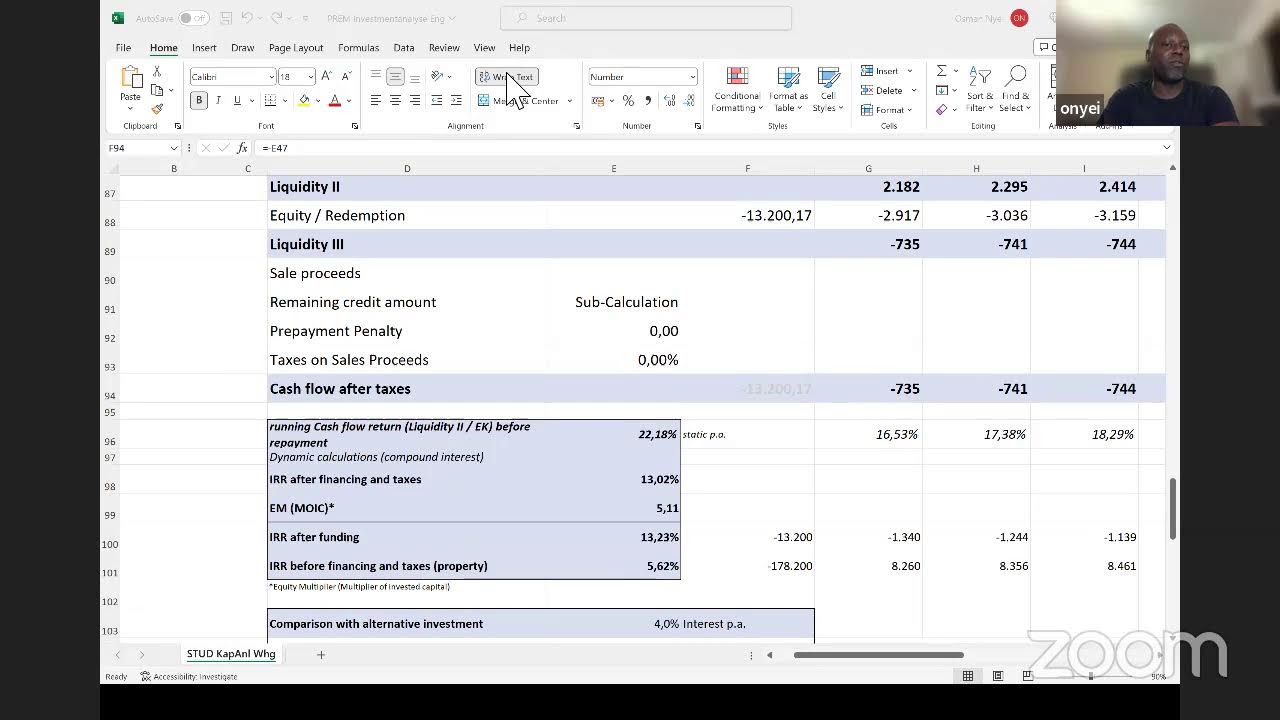This screenshot has width=1280, height=720.
Task: Open Font group dialog launcher
Action: (x=355, y=126)
